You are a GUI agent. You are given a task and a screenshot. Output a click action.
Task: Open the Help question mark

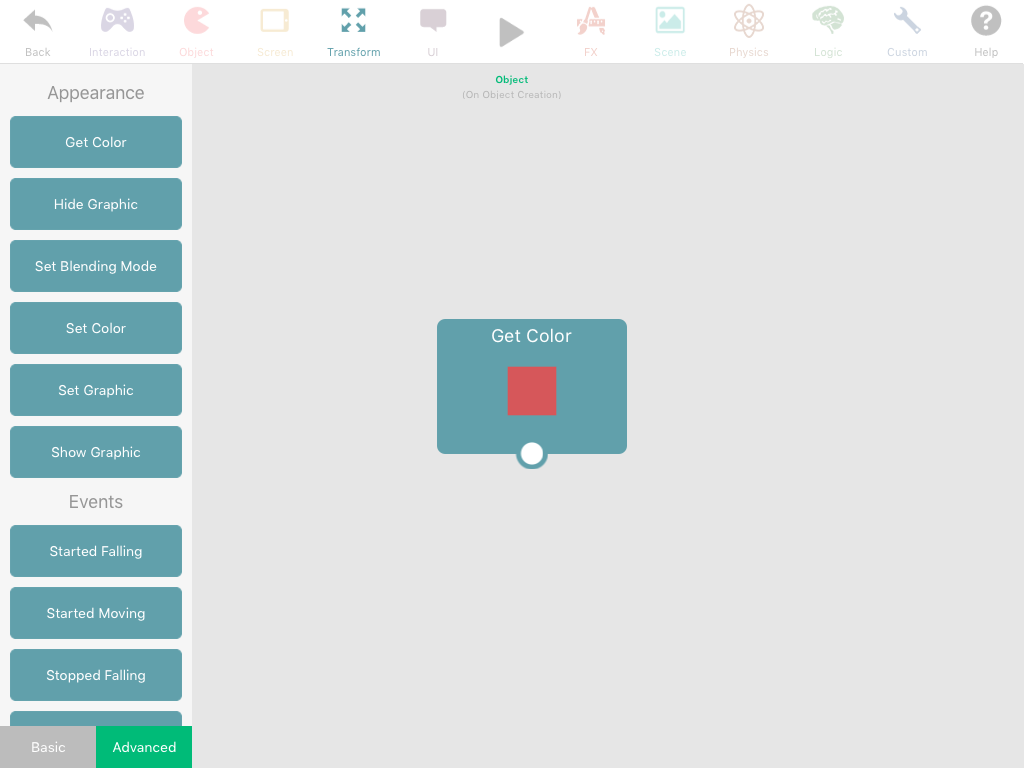(x=986, y=22)
